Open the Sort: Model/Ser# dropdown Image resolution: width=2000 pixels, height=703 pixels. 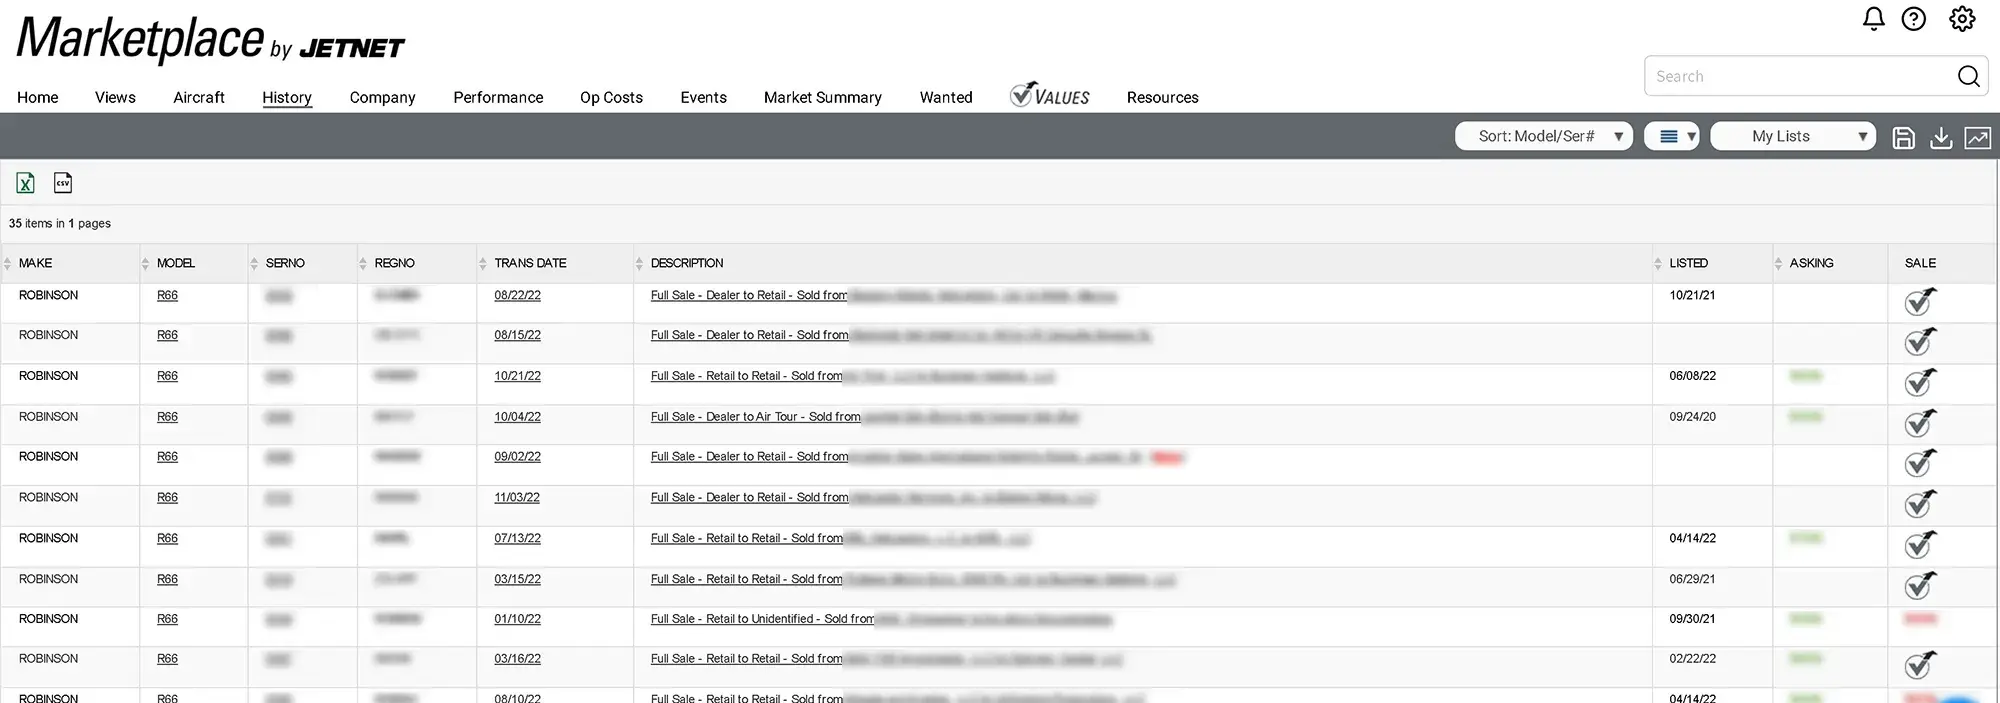point(1543,136)
